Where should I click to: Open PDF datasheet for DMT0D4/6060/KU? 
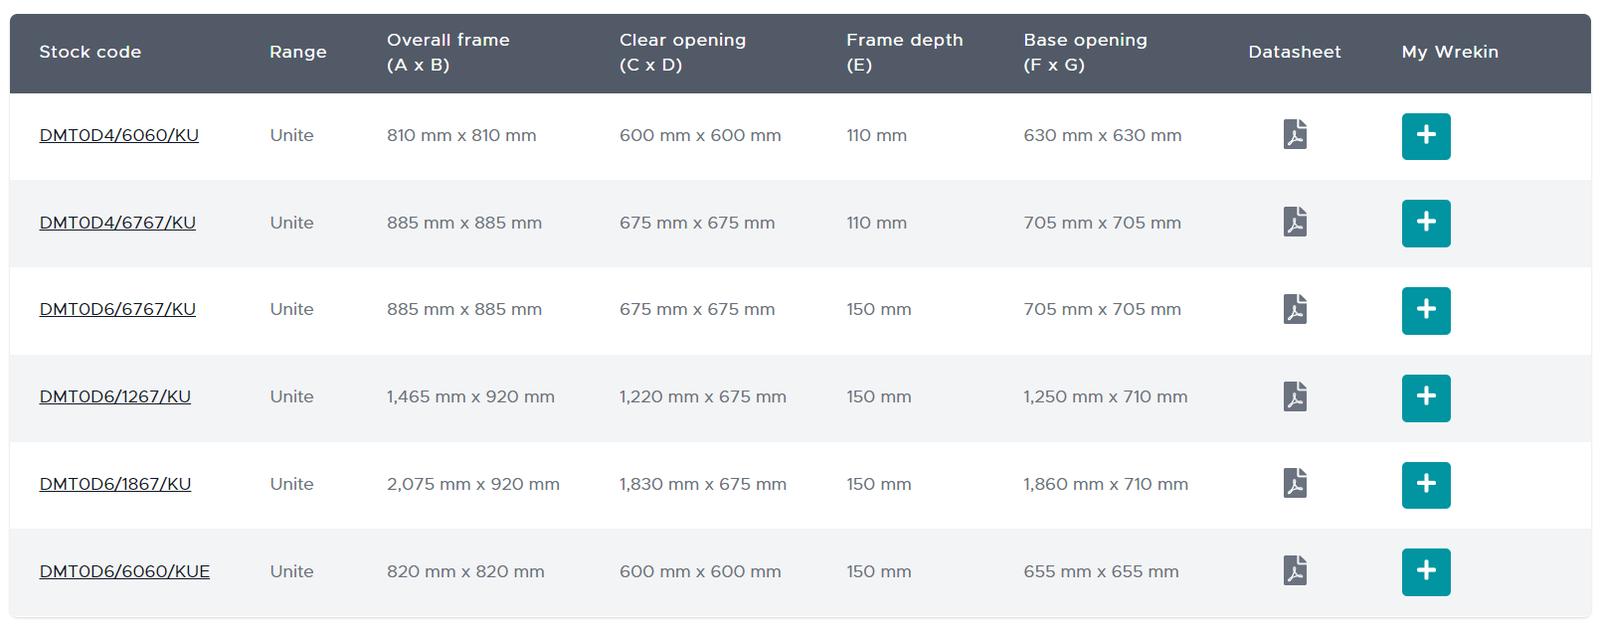click(x=1295, y=135)
